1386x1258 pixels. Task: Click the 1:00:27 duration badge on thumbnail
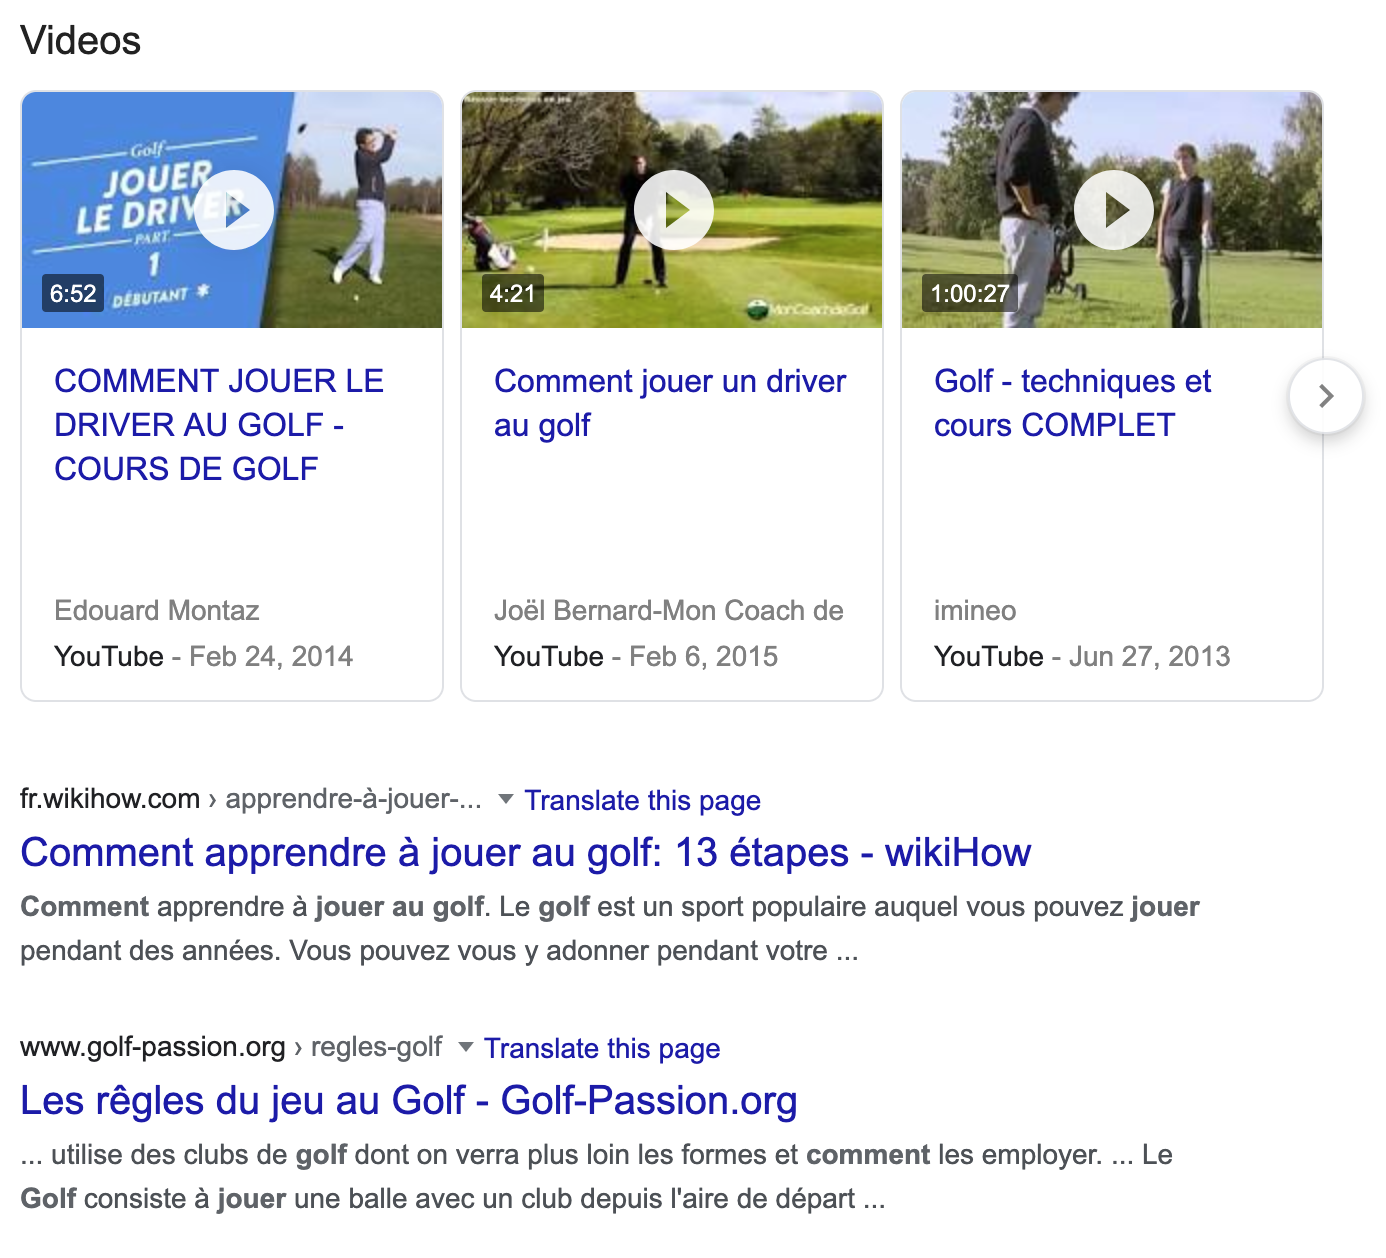pyautogui.click(x=969, y=294)
